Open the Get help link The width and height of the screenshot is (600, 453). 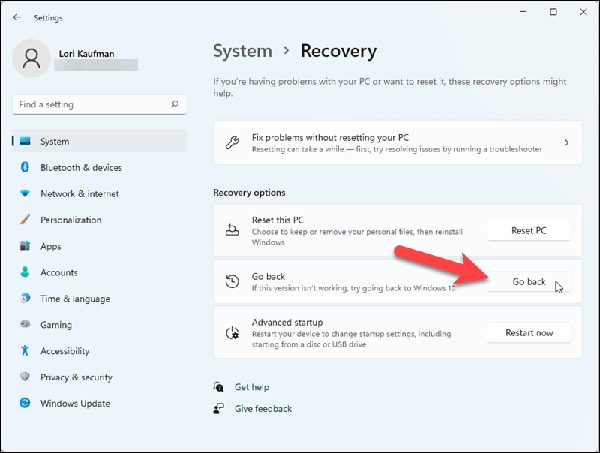point(252,387)
